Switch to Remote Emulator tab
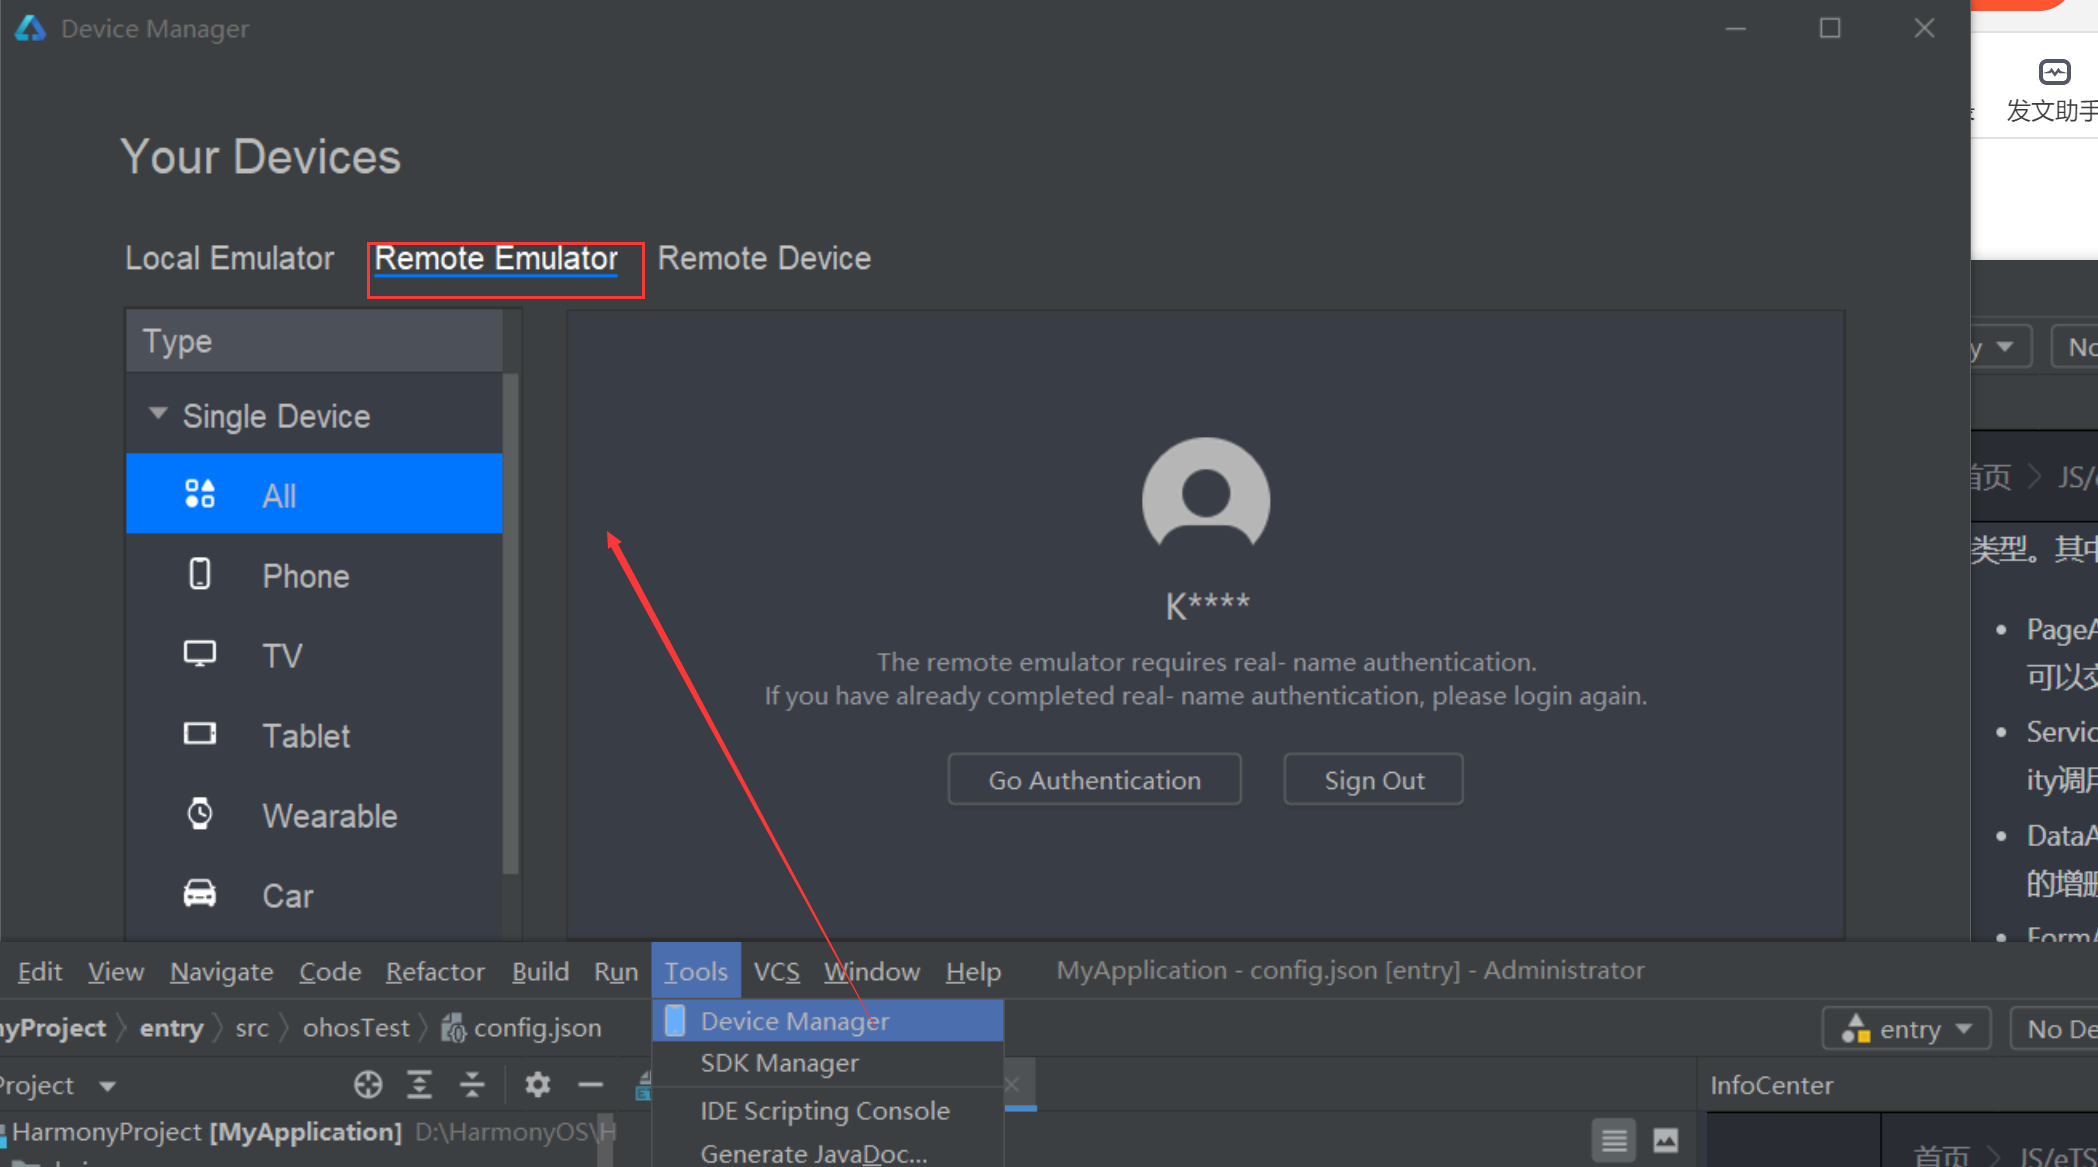Viewport: 2098px width, 1167px height. pyautogui.click(x=496, y=259)
